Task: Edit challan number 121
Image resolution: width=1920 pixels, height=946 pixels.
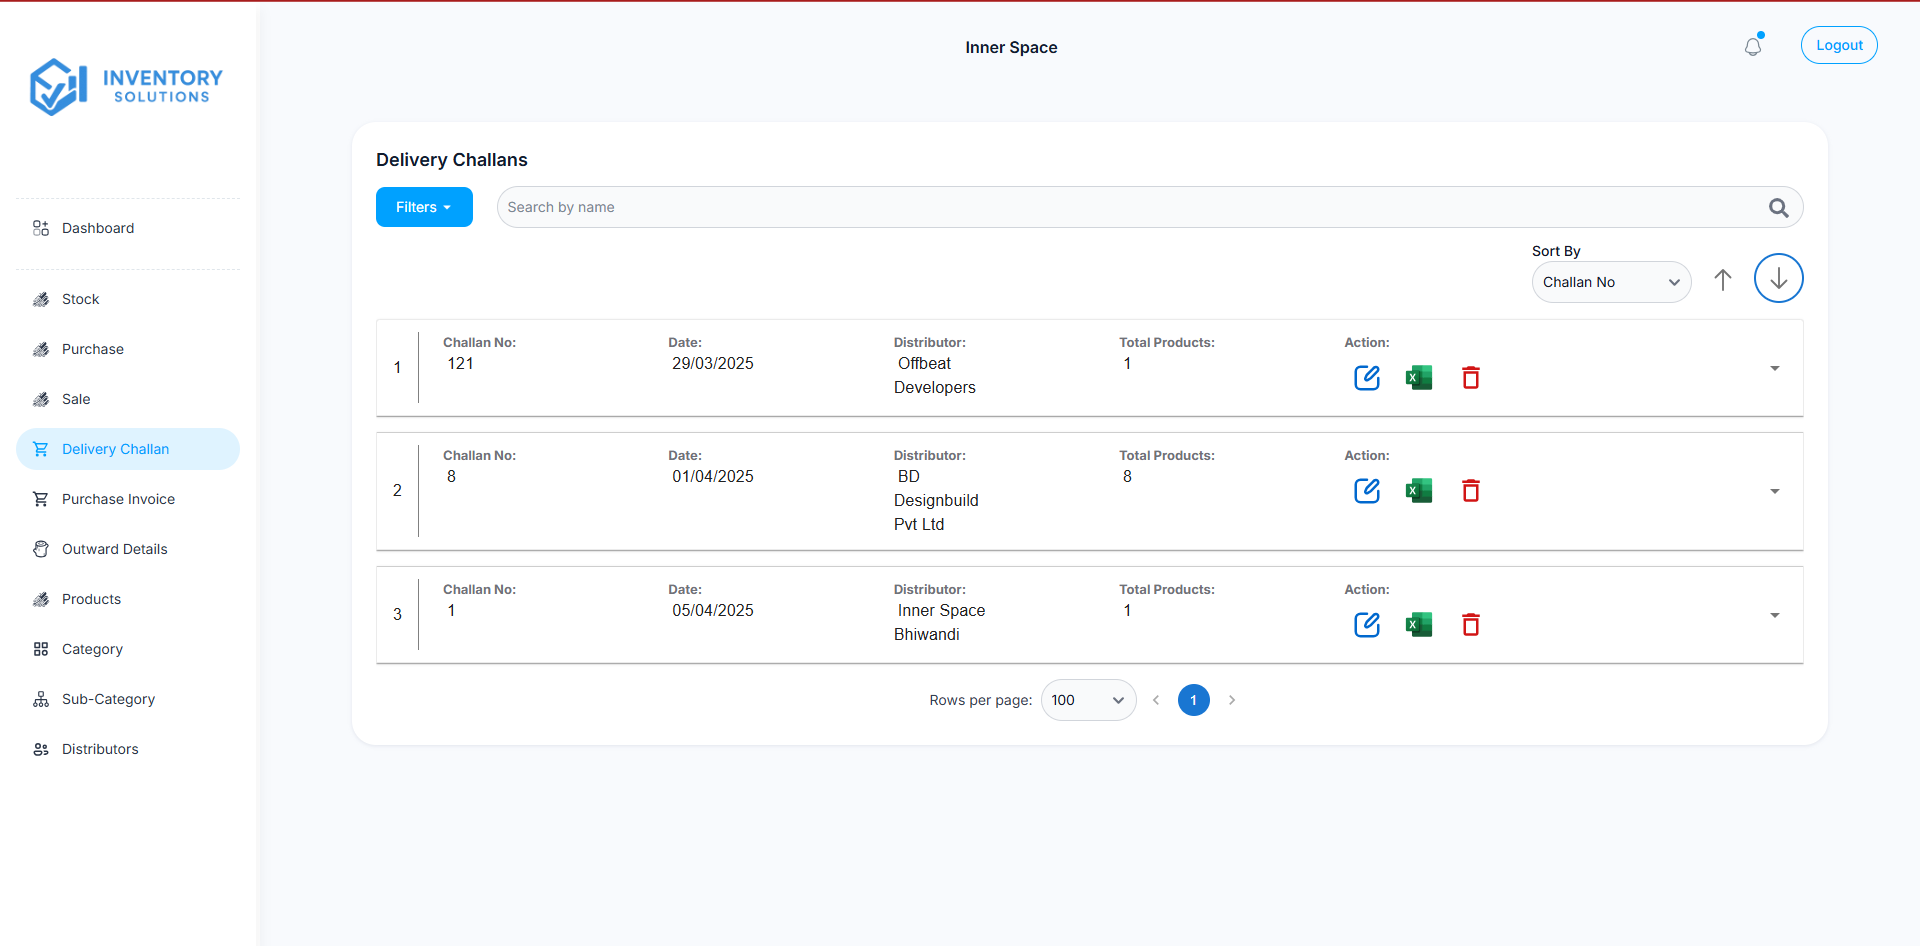Action: tap(1367, 377)
